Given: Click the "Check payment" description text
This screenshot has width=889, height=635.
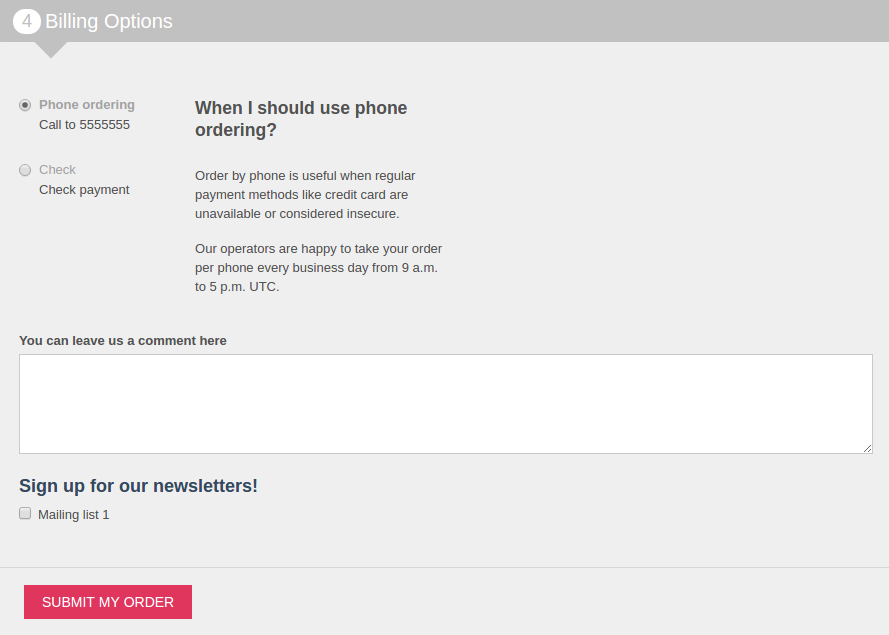Looking at the screenshot, I should click(84, 190).
